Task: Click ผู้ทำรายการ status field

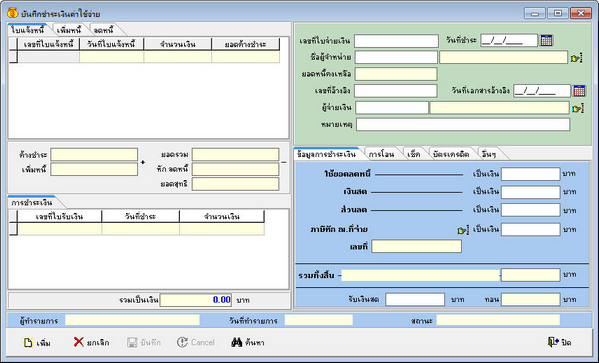Action: [132, 320]
